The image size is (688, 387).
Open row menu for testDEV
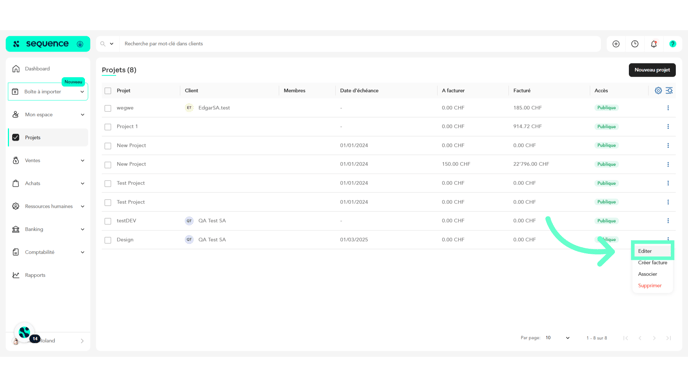[x=668, y=221]
